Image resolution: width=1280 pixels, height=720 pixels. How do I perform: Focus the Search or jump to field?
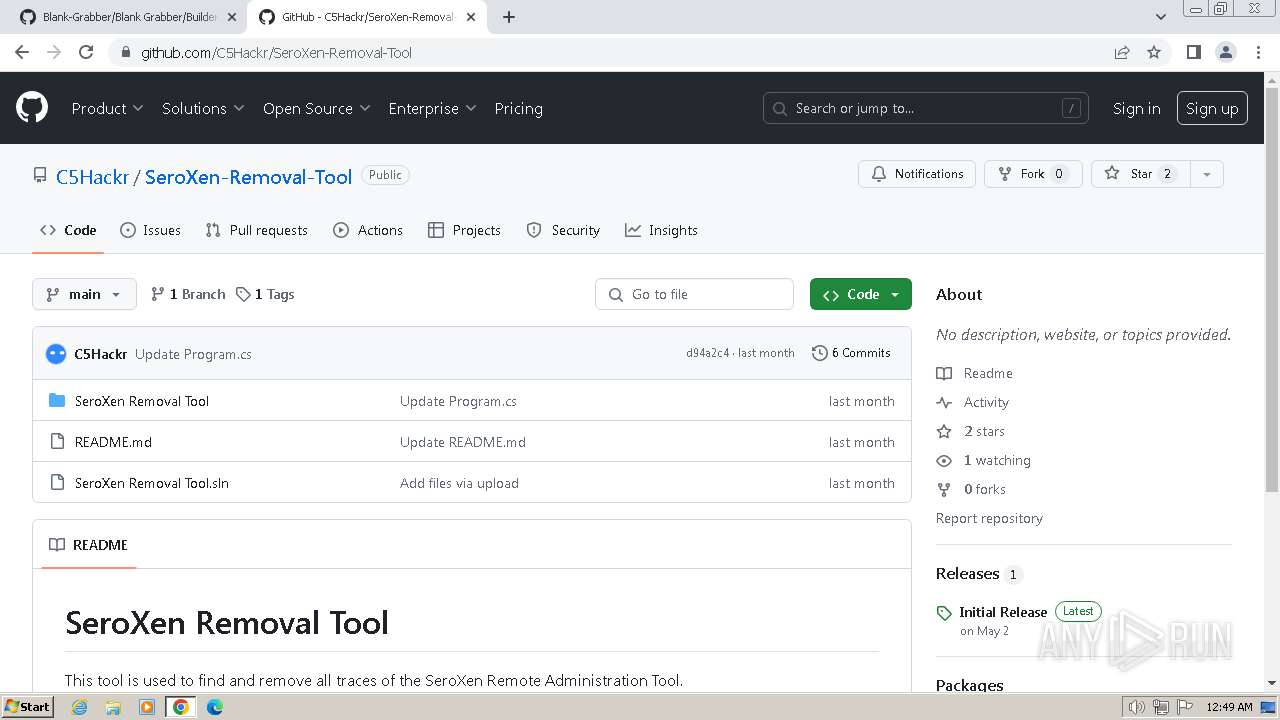click(x=926, y=108)
